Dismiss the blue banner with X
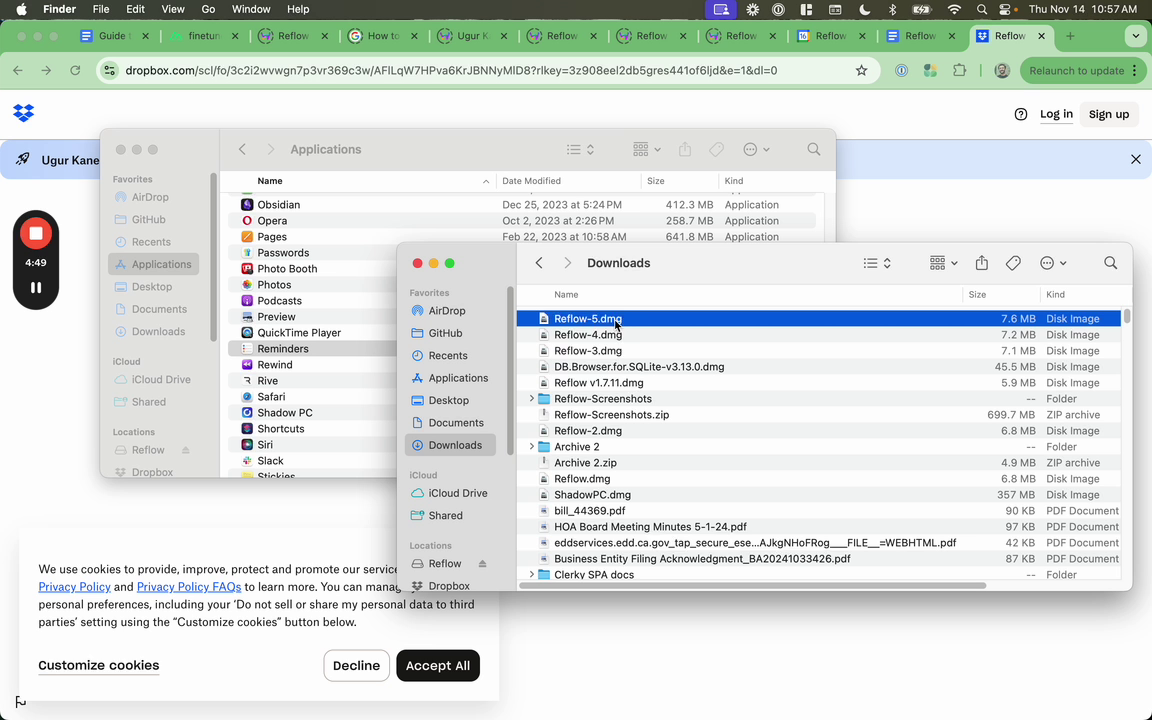This screenshot has height=720, width=1152. coord(1135,159)
